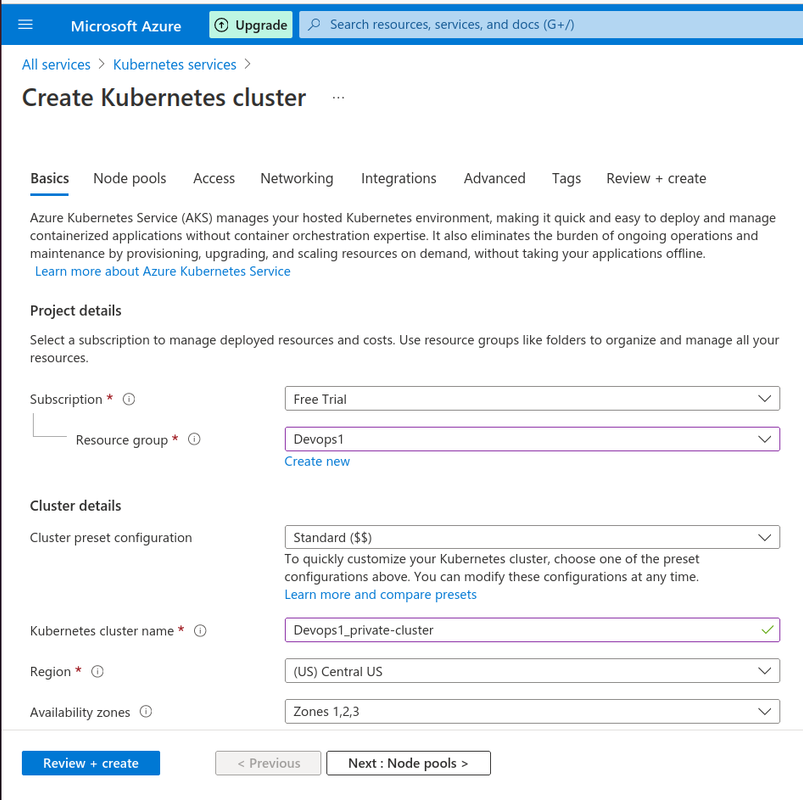
Task: Click the Cluster details heading
Action: [x=76, y=506]
